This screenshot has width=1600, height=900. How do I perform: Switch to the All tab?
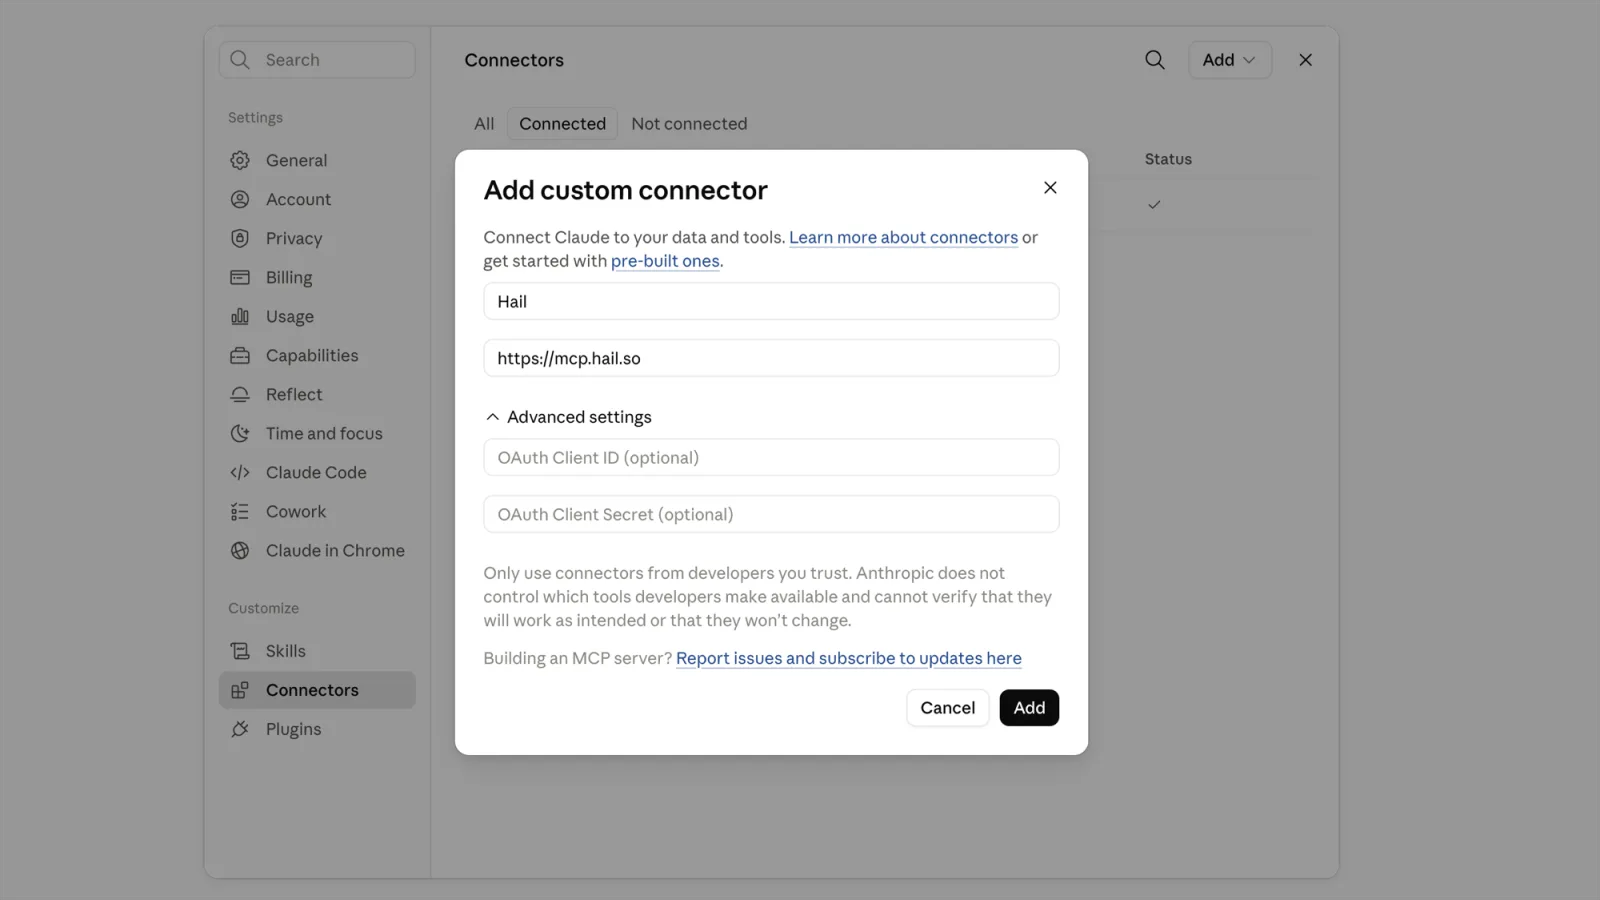[484, 124]
